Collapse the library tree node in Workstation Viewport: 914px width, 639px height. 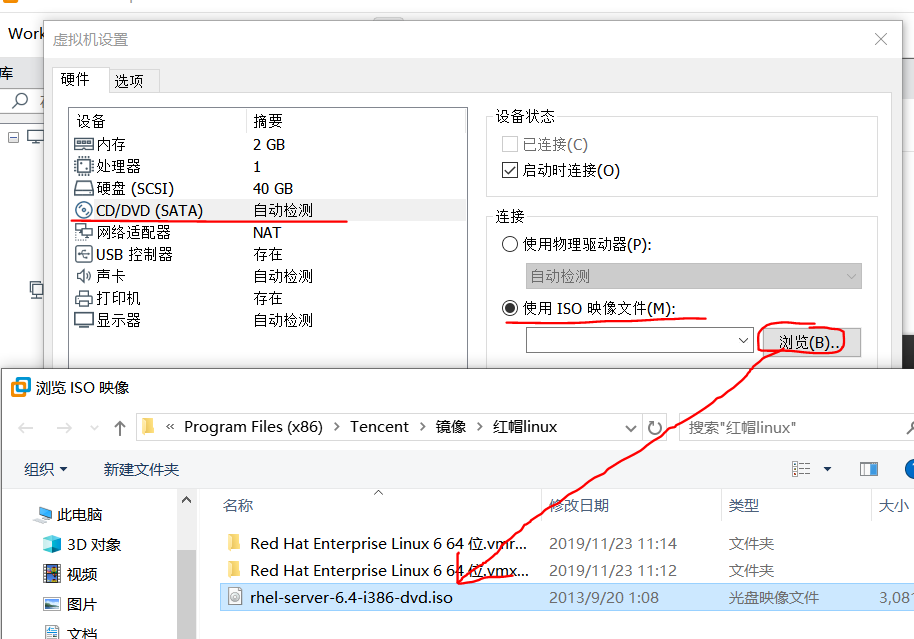13,138
